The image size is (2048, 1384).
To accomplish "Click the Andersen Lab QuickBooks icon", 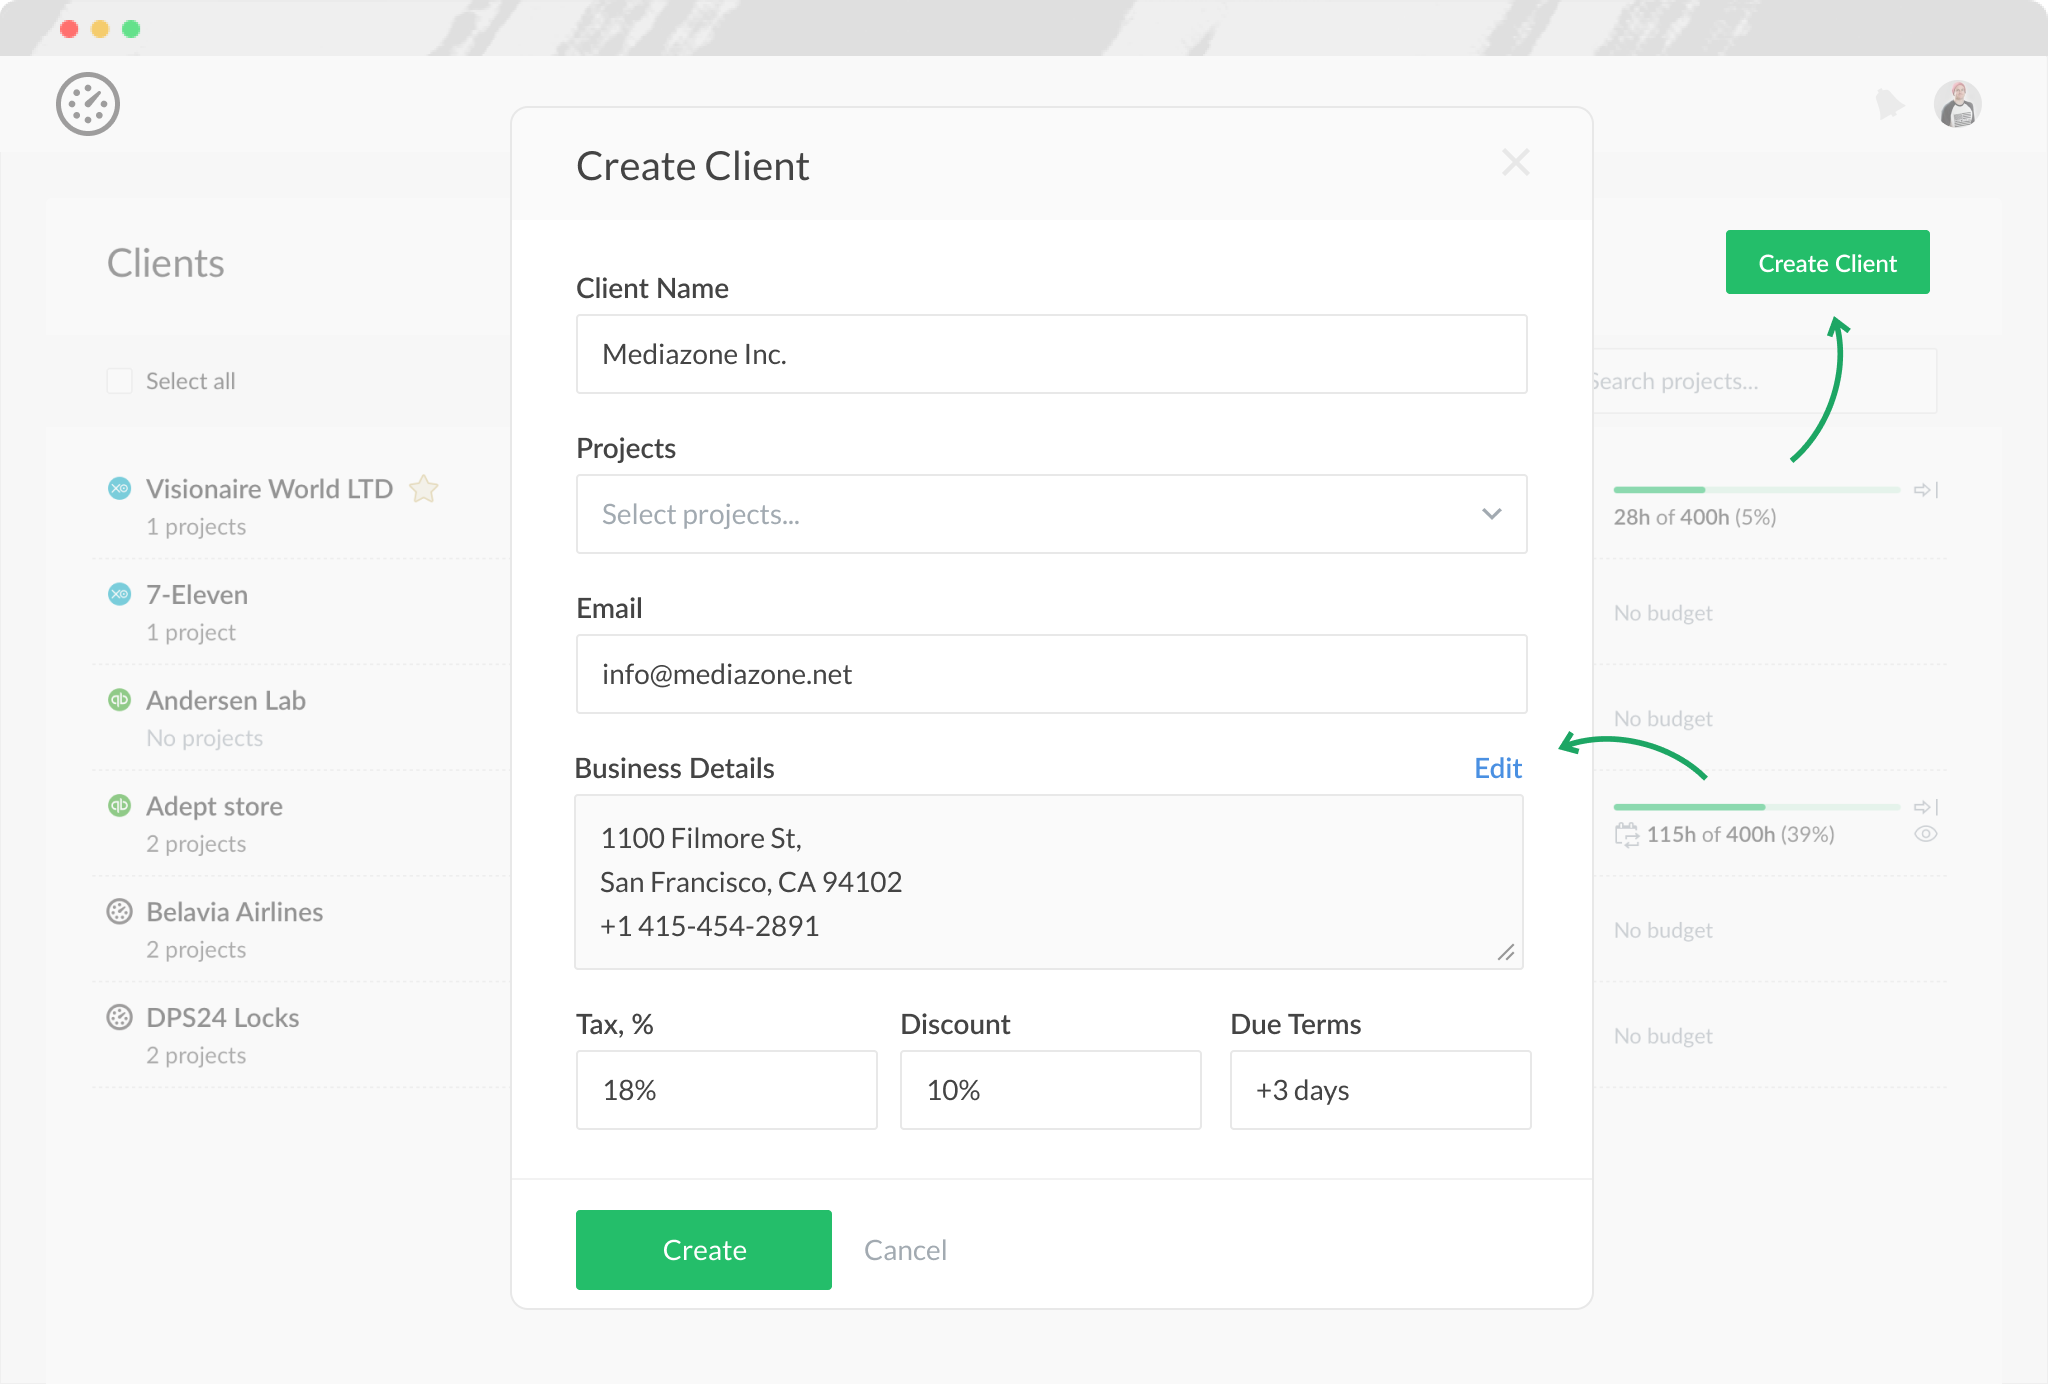I will 119,700.
